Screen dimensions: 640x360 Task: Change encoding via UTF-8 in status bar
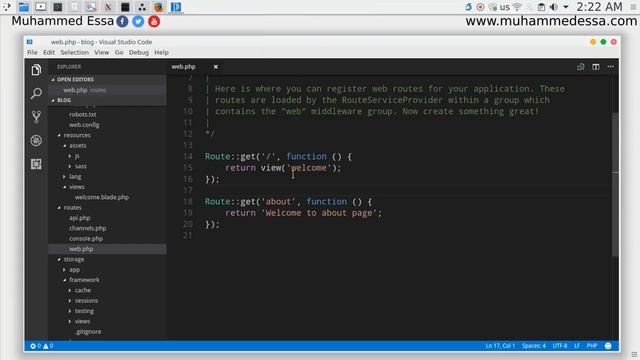(x=560, y=346)
